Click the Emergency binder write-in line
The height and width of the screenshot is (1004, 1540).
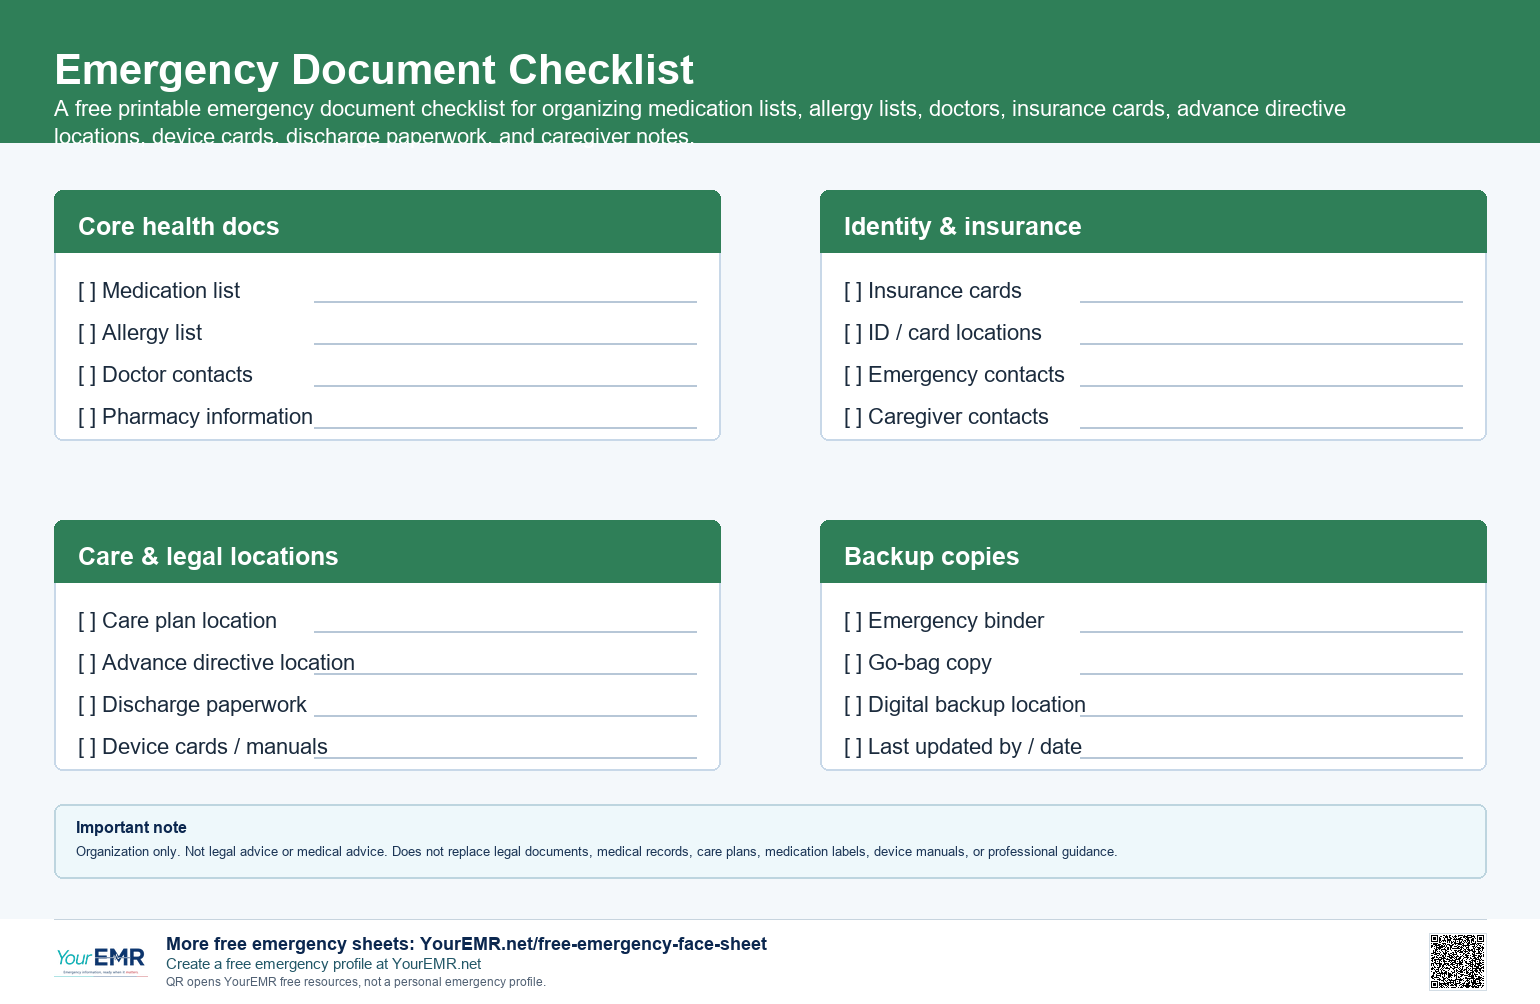click(1271, 631)
